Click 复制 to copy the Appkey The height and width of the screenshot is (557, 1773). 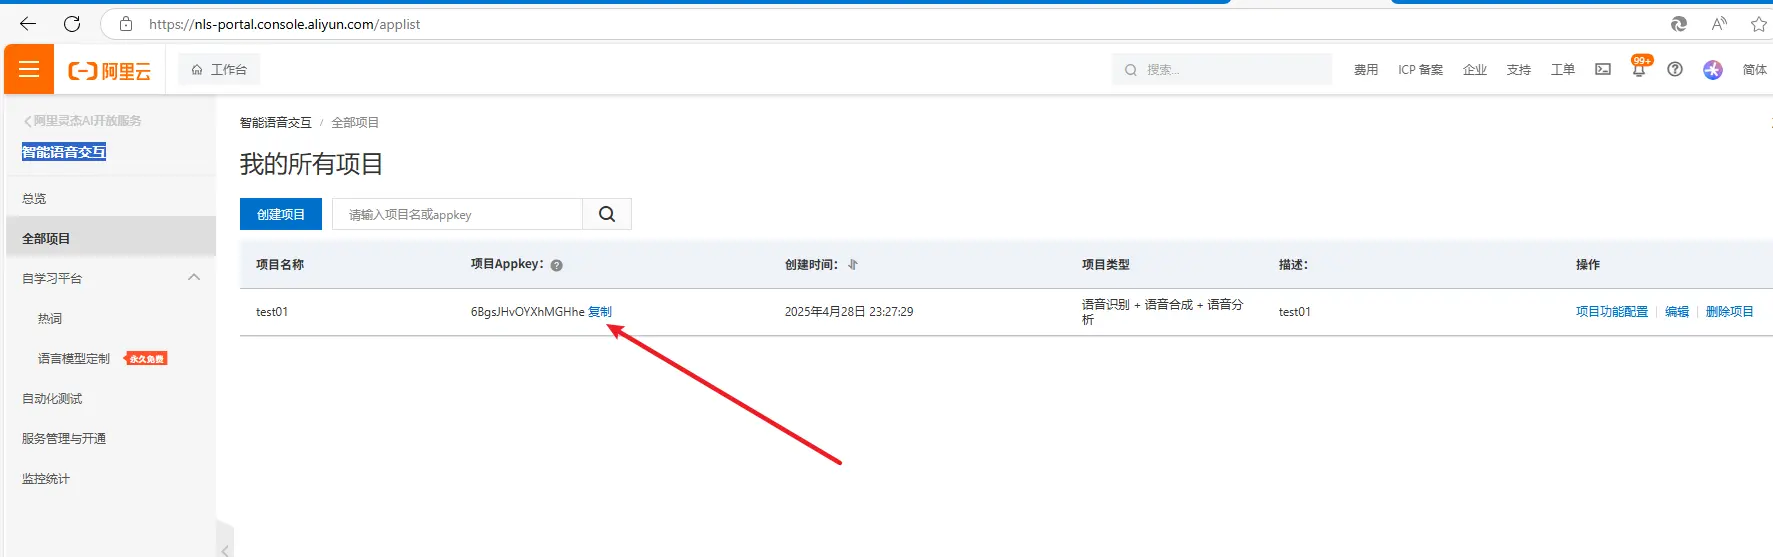pos(600,312)
